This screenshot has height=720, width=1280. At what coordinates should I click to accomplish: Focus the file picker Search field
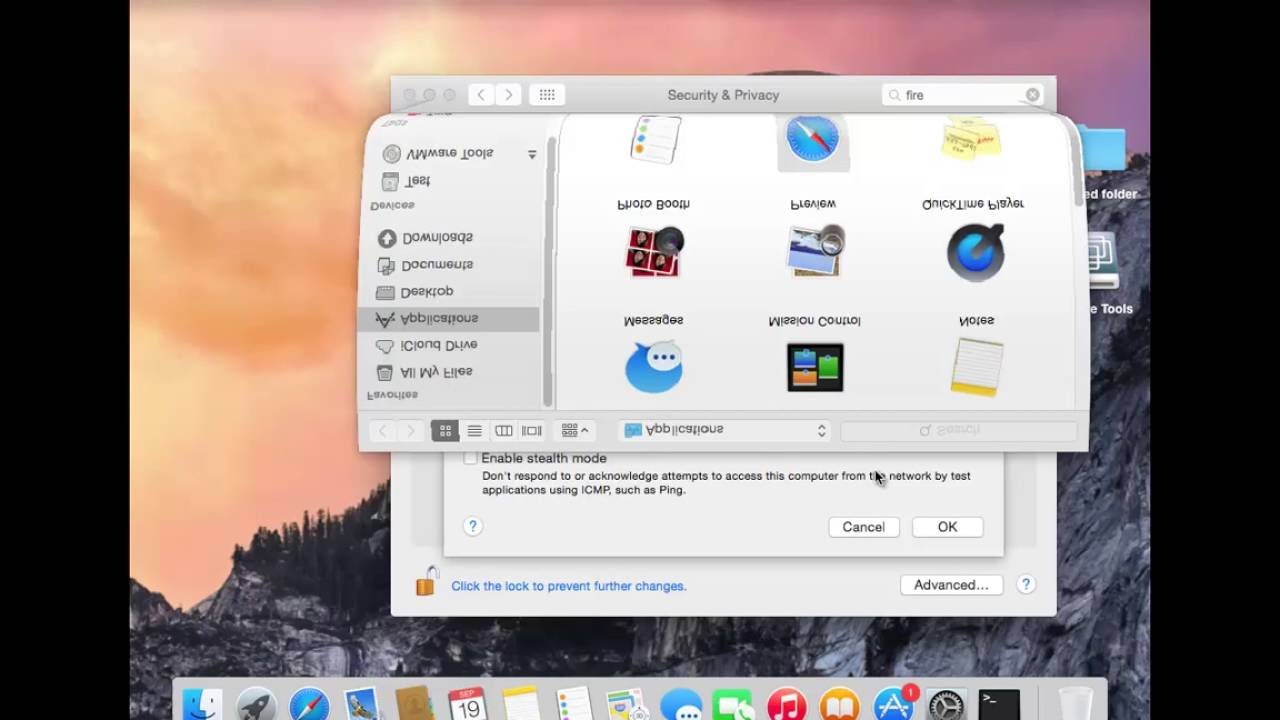click(x=958, y=430)
